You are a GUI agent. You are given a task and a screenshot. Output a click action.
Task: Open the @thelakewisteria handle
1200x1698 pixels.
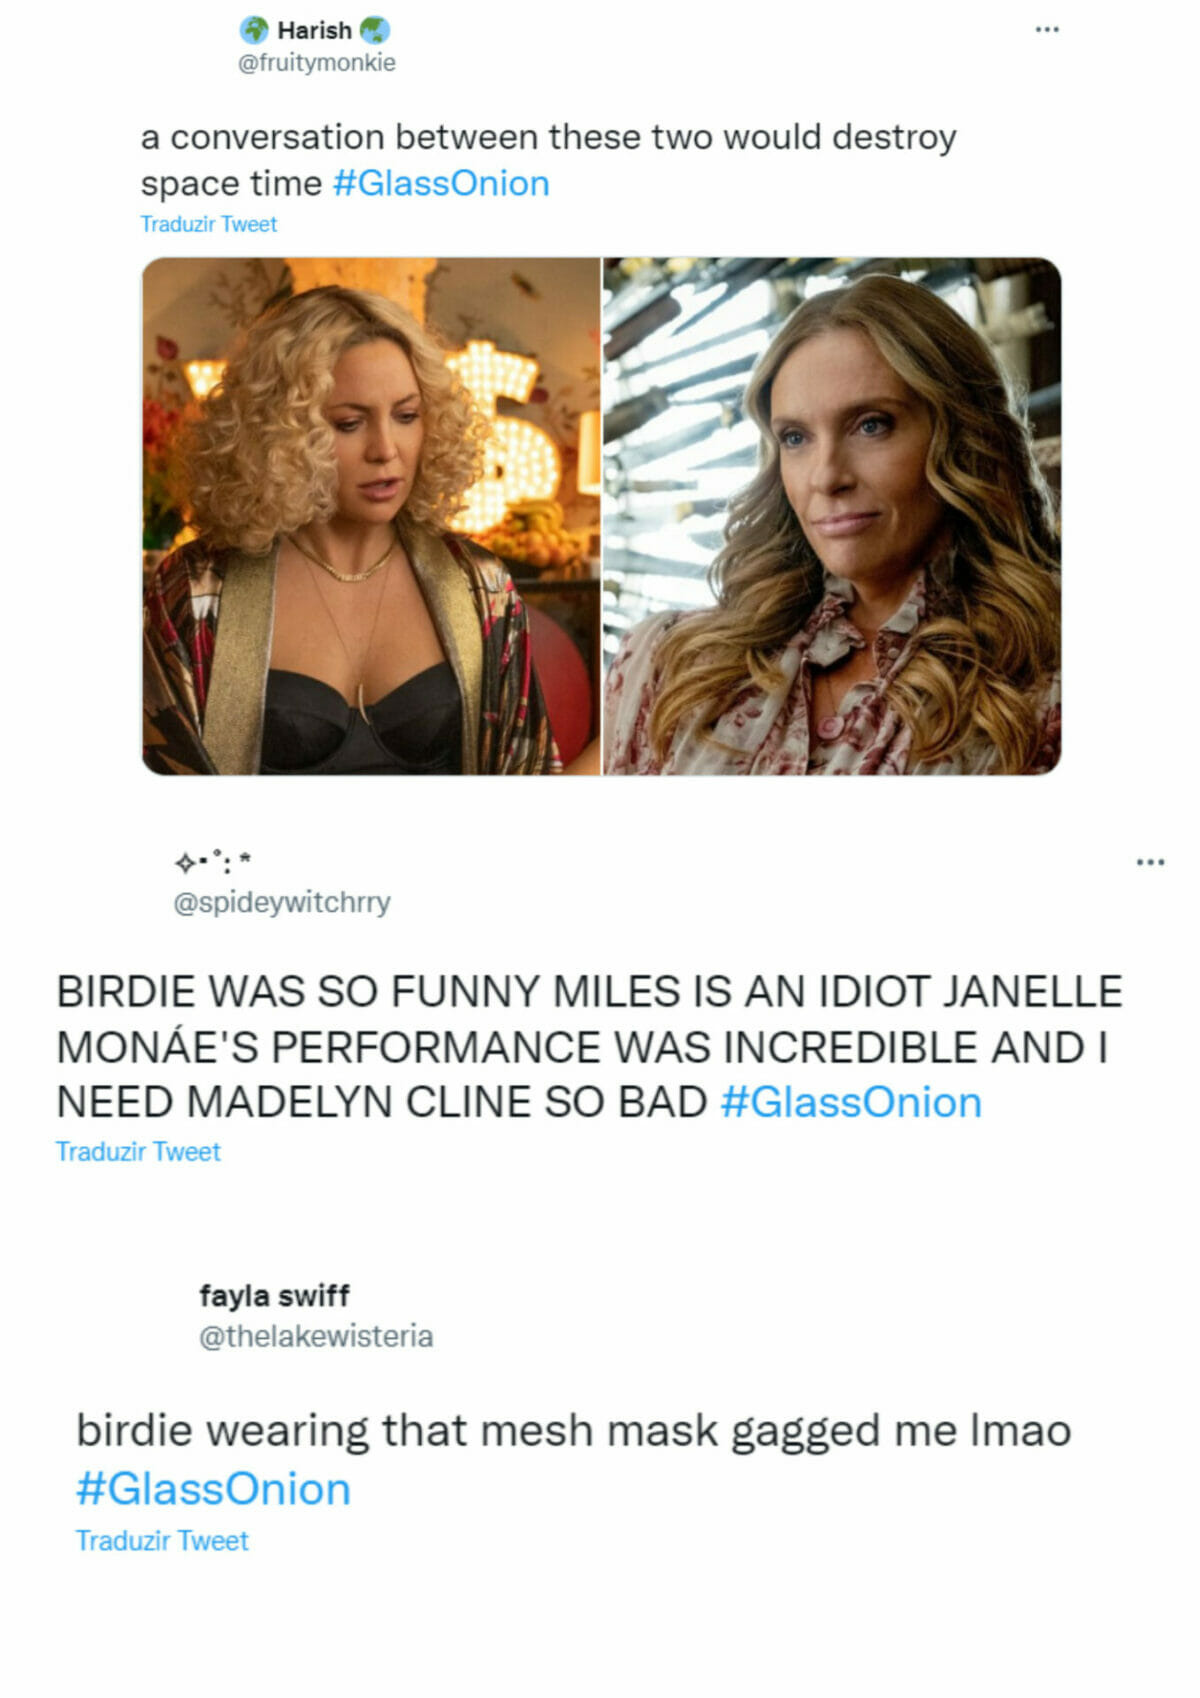coord(316,1336)
